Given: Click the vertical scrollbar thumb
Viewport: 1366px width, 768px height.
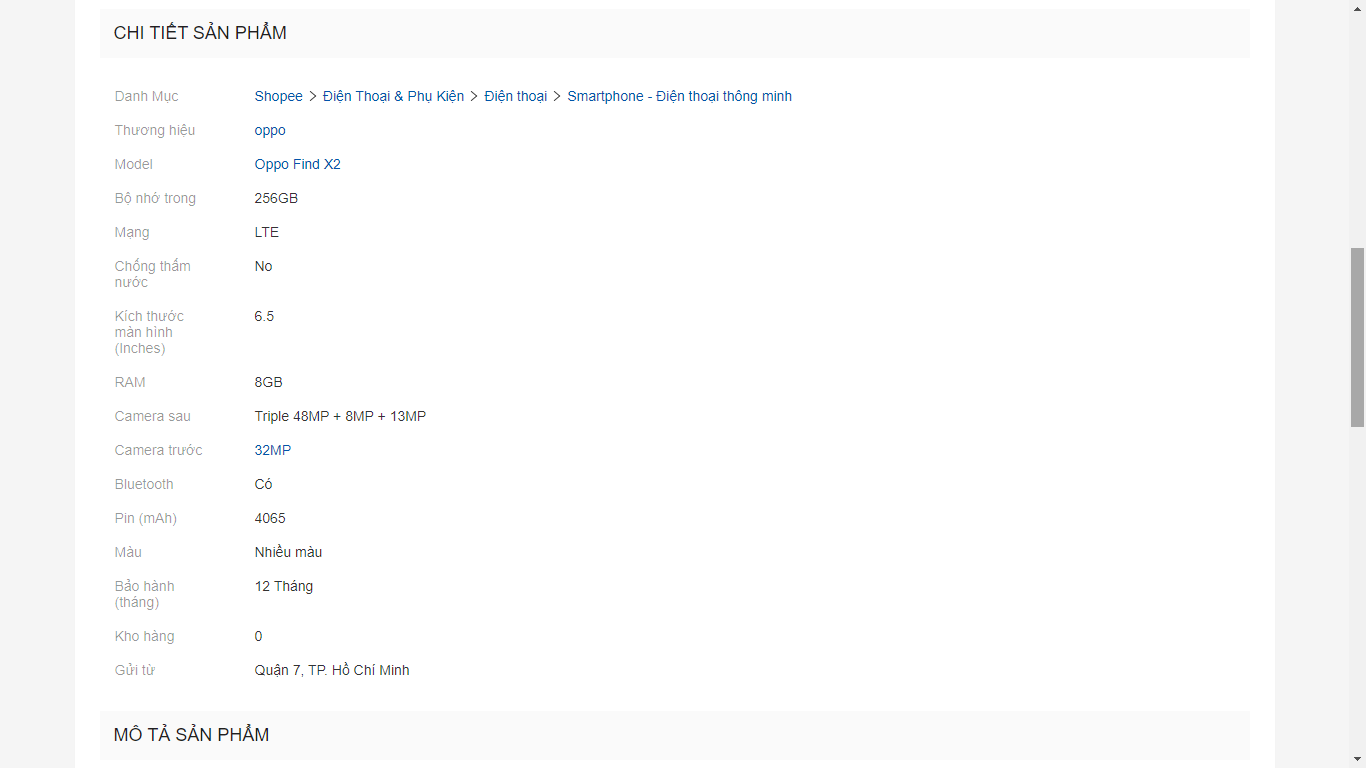Looking at the screenshot, I should coord(1357,337).
